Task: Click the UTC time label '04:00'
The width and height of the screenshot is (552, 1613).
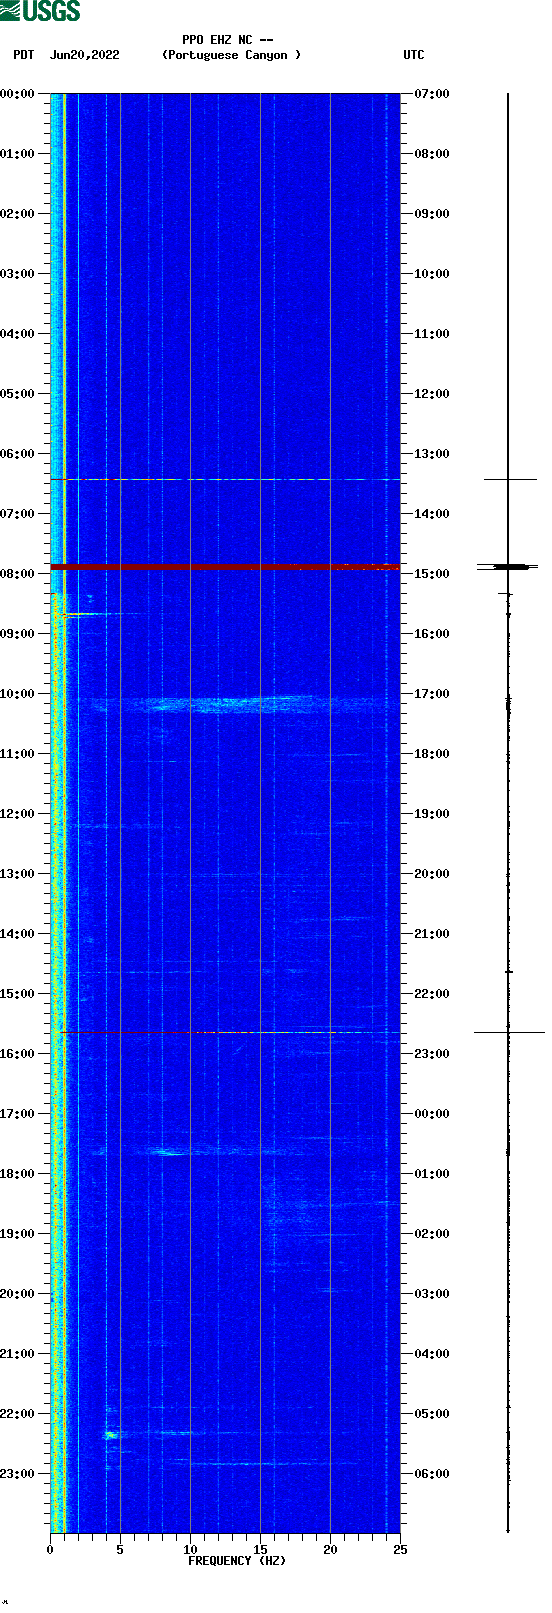Action: (x=432, y=1354)
